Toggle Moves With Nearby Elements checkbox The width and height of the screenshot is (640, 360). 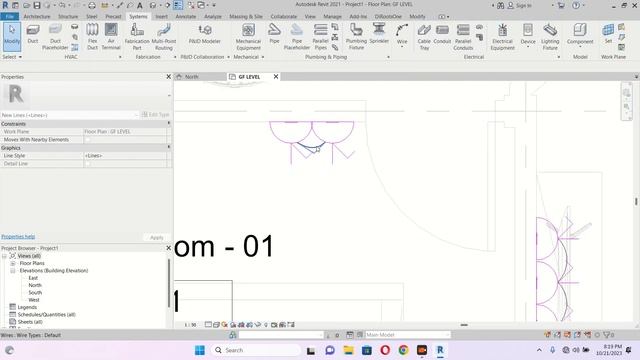pos(87,140)
